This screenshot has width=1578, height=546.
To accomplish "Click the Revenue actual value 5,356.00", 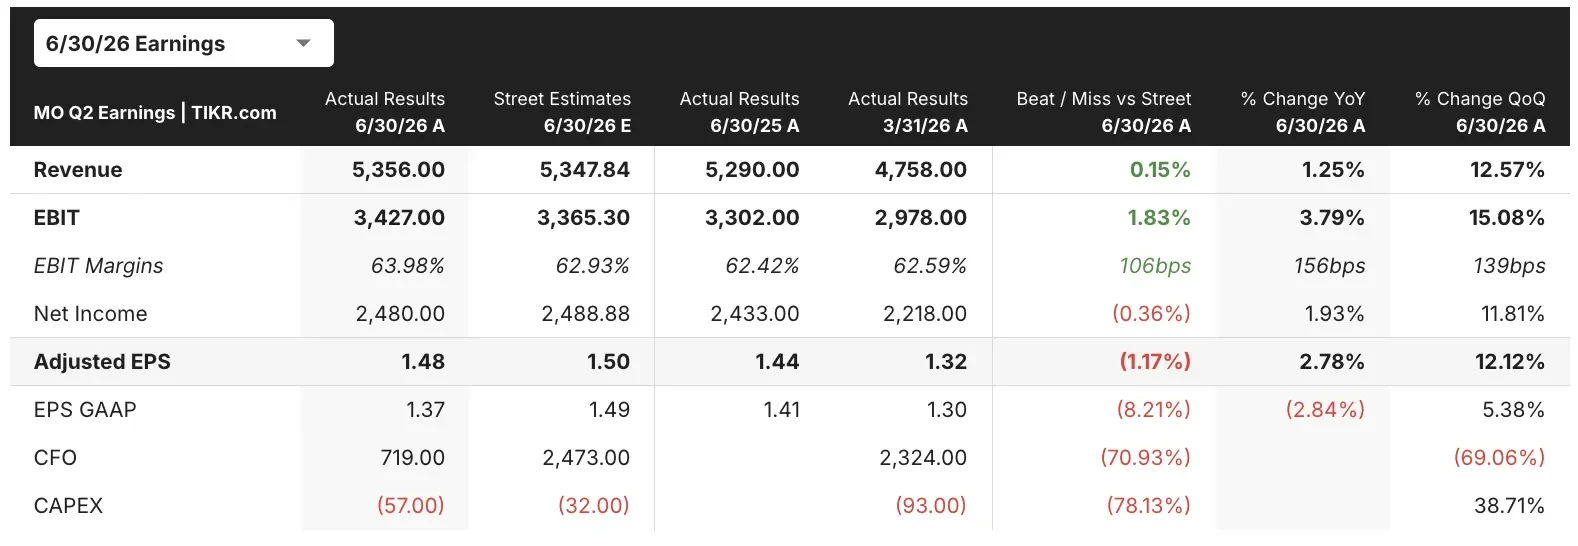I will point(398,170).
